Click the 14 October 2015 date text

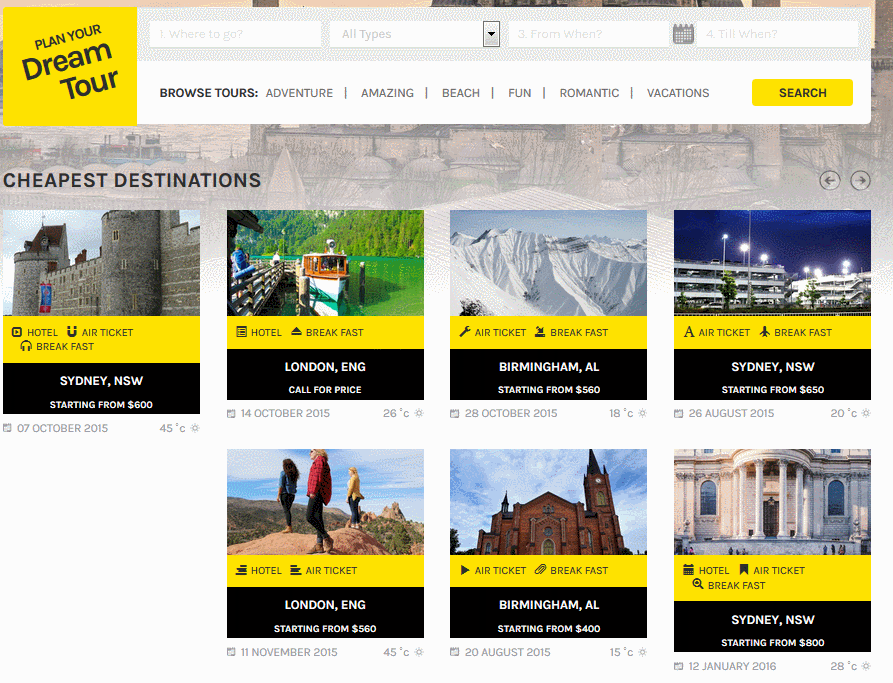[285, 414]
